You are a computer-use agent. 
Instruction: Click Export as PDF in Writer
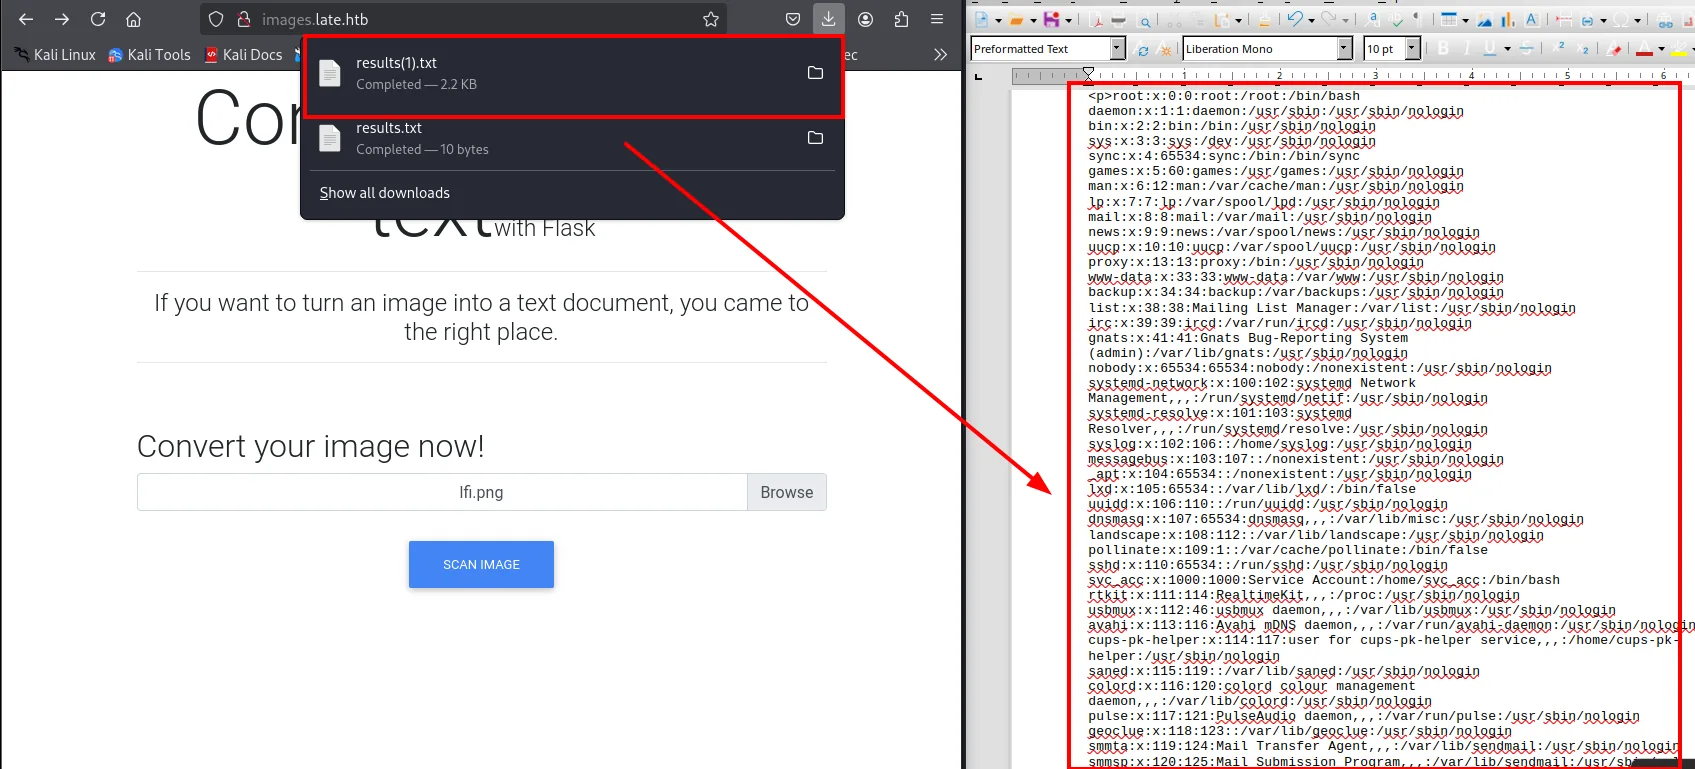click(x=1097, y=20)
